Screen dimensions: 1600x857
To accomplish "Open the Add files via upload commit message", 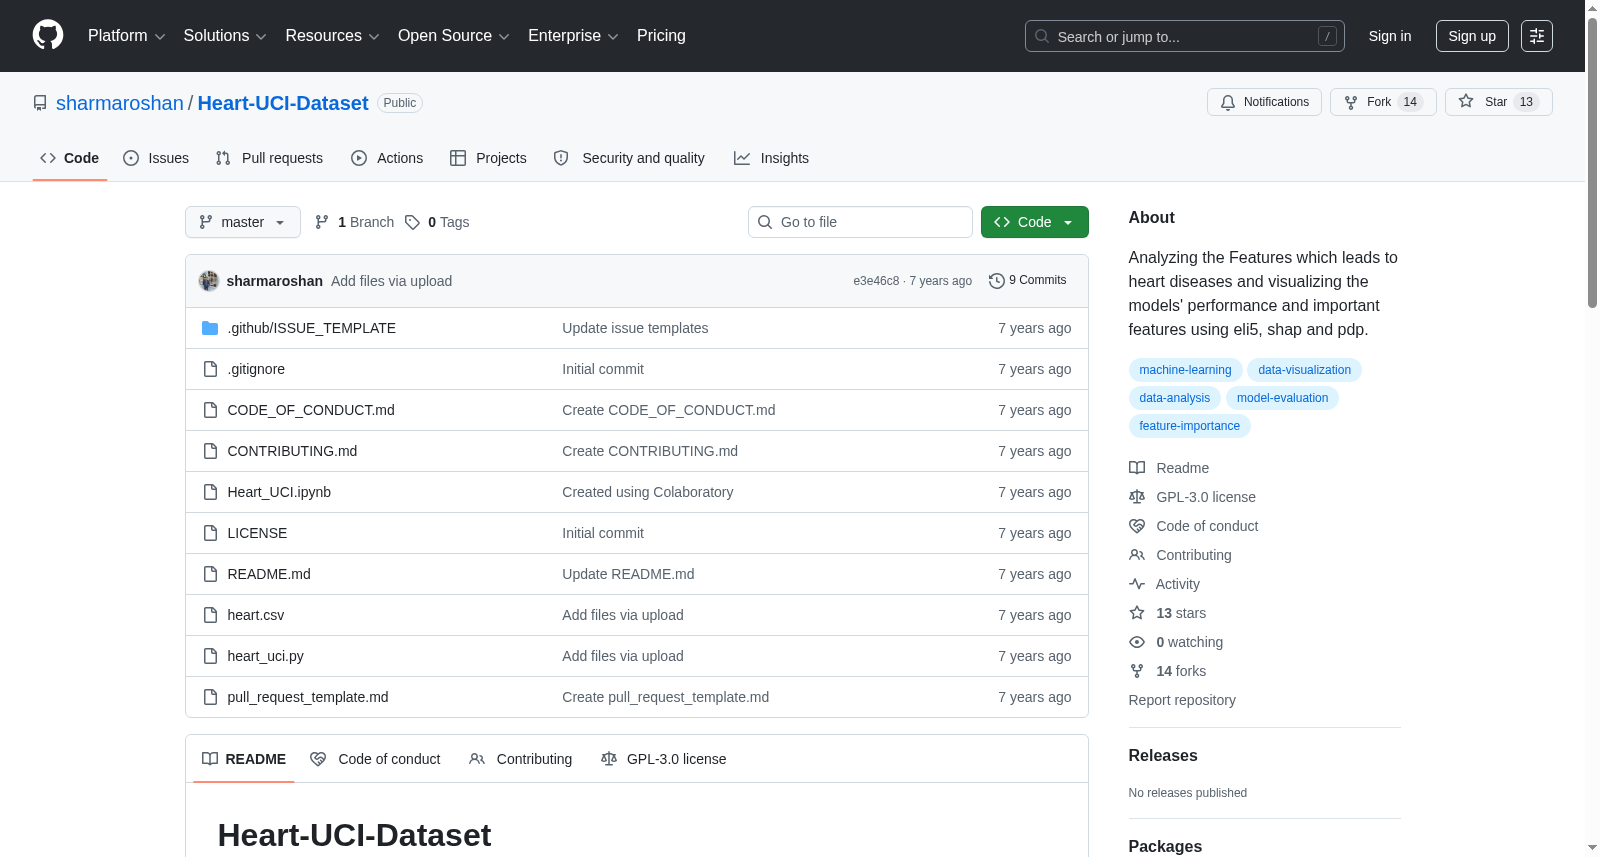I will click(391, 281).
